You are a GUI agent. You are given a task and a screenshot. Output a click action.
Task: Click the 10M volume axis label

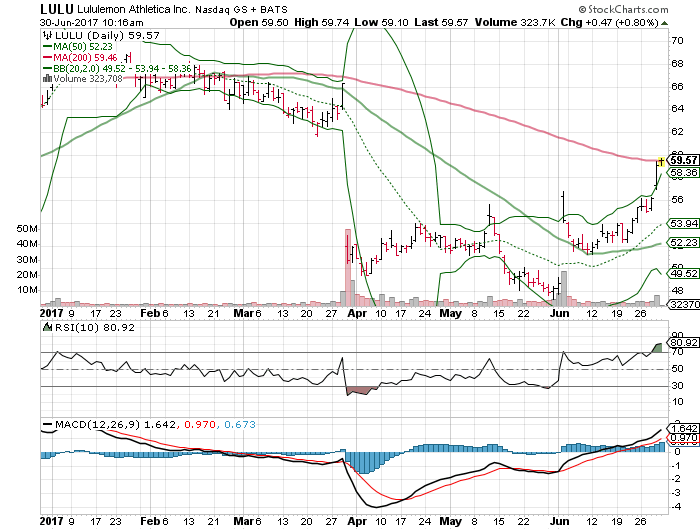click(x=27, y=290)
